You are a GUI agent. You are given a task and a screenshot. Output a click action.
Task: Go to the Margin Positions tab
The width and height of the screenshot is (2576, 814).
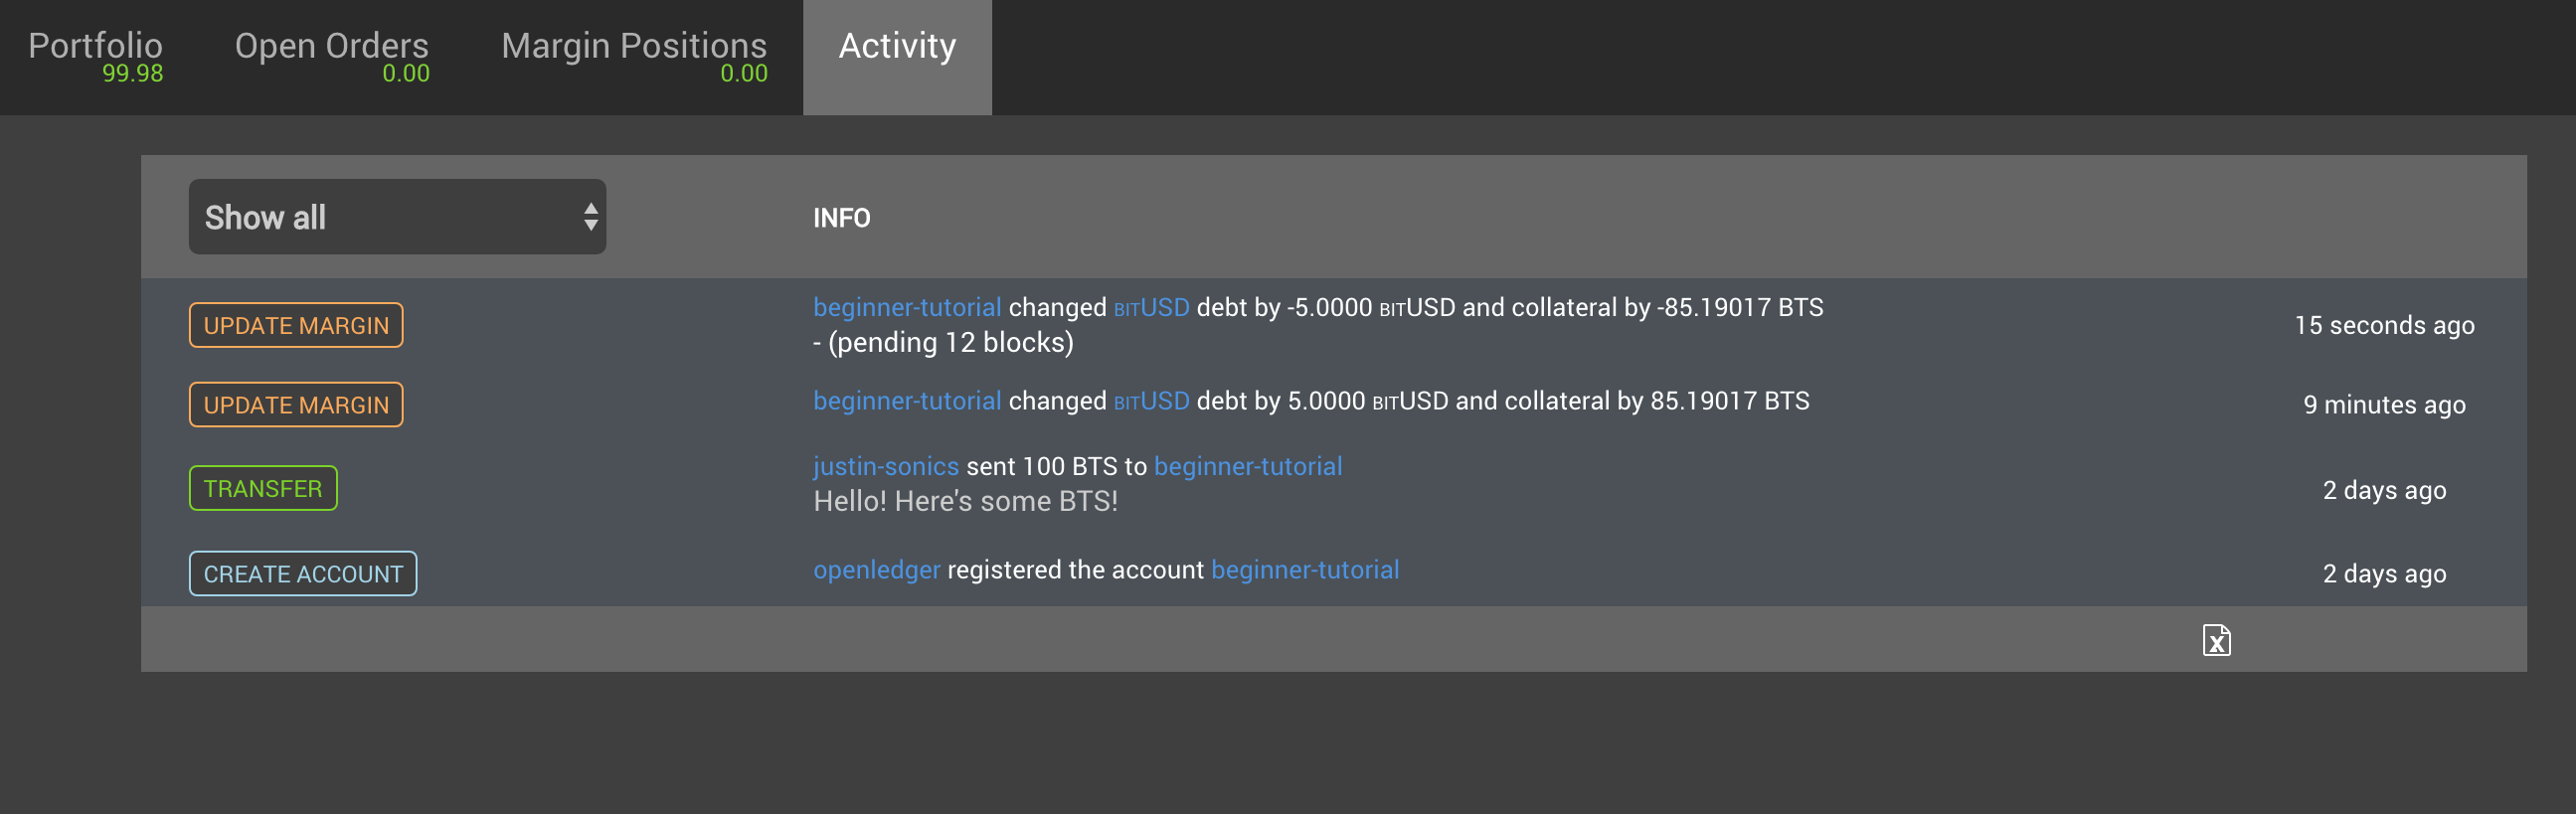click(x=634, y=56)
